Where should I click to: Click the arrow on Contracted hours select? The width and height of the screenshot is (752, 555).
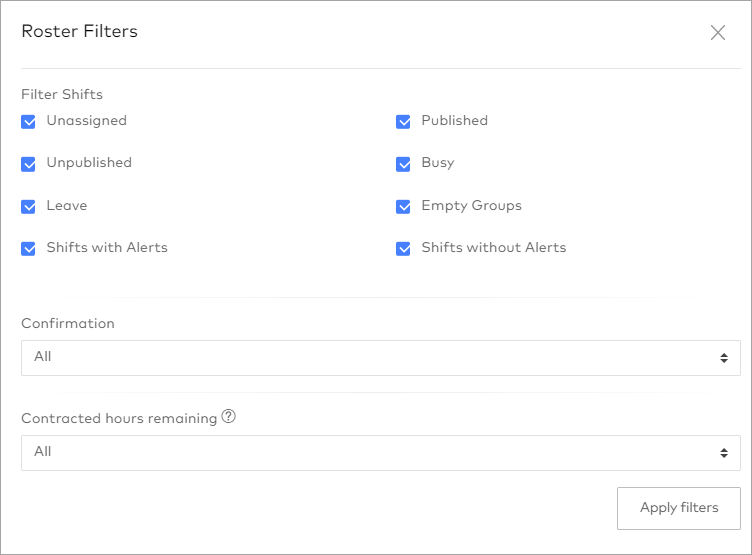pyautogui.click(x=723, y=452)
